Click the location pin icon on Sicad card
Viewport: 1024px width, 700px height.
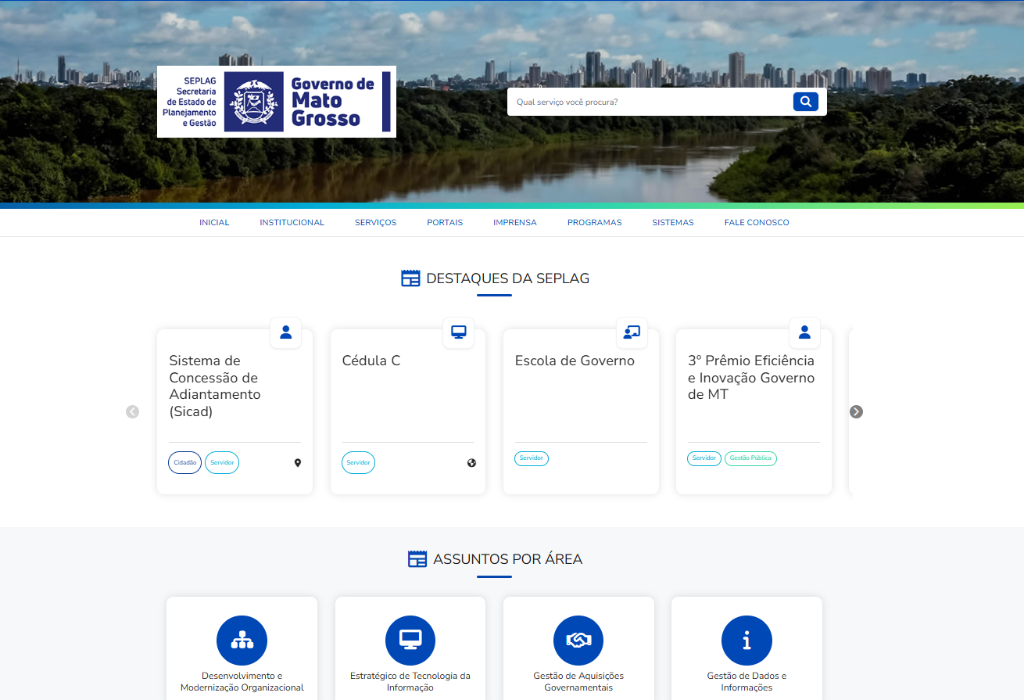click(297, 463)
